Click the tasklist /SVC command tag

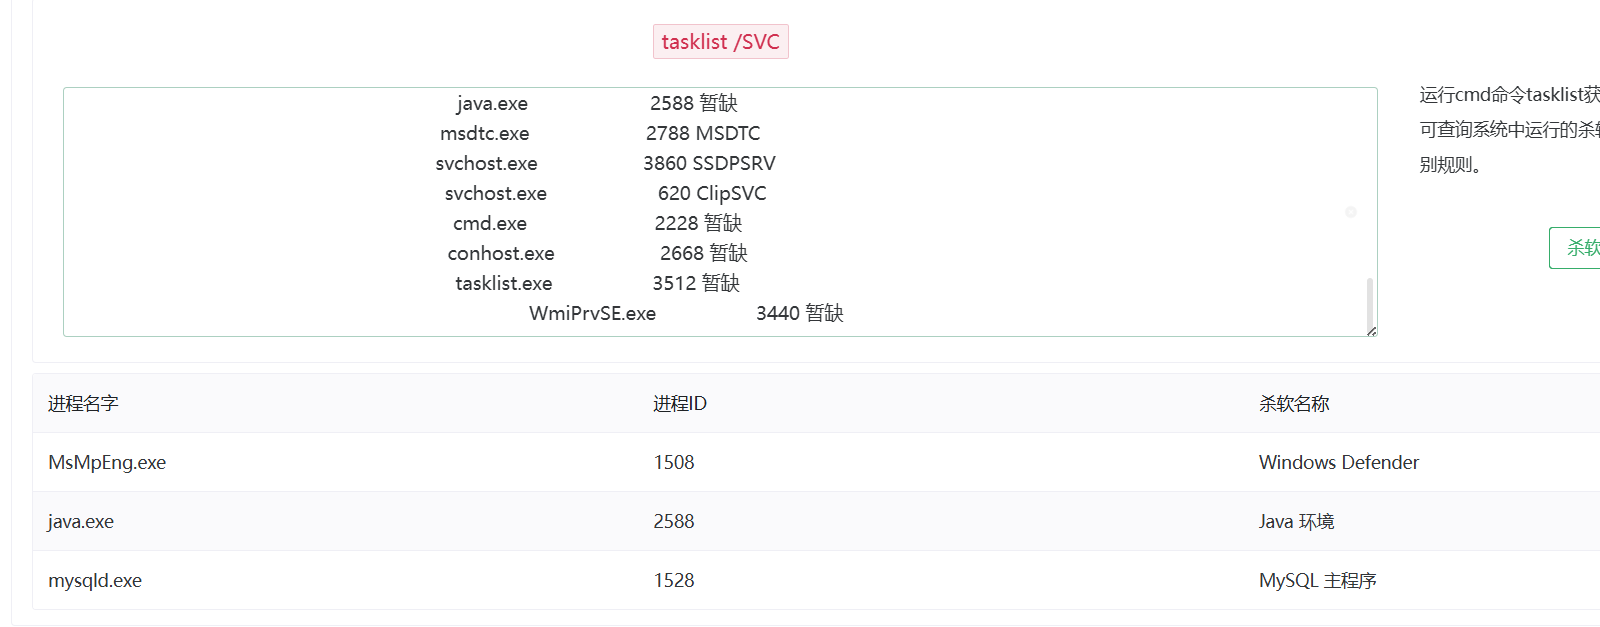pos(720,42)
